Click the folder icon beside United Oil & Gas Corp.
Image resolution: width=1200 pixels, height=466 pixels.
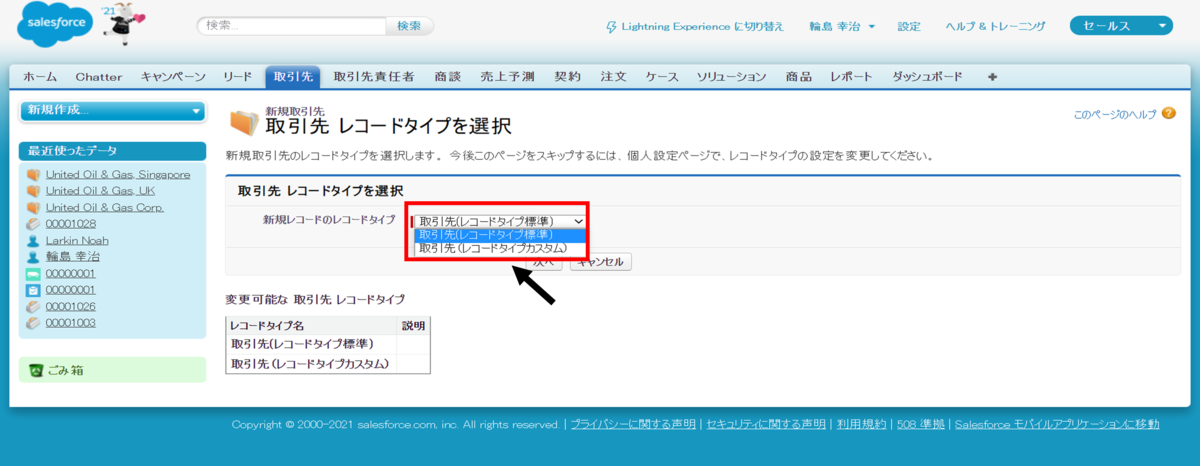33,208
